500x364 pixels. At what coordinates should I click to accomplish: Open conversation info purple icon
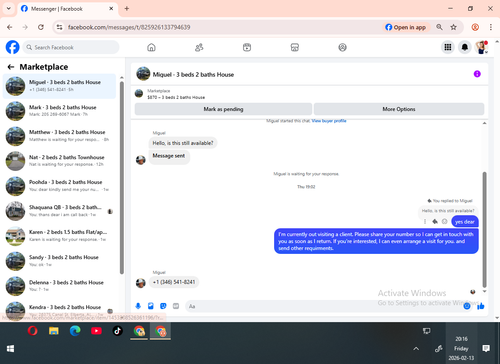(477, 74)
